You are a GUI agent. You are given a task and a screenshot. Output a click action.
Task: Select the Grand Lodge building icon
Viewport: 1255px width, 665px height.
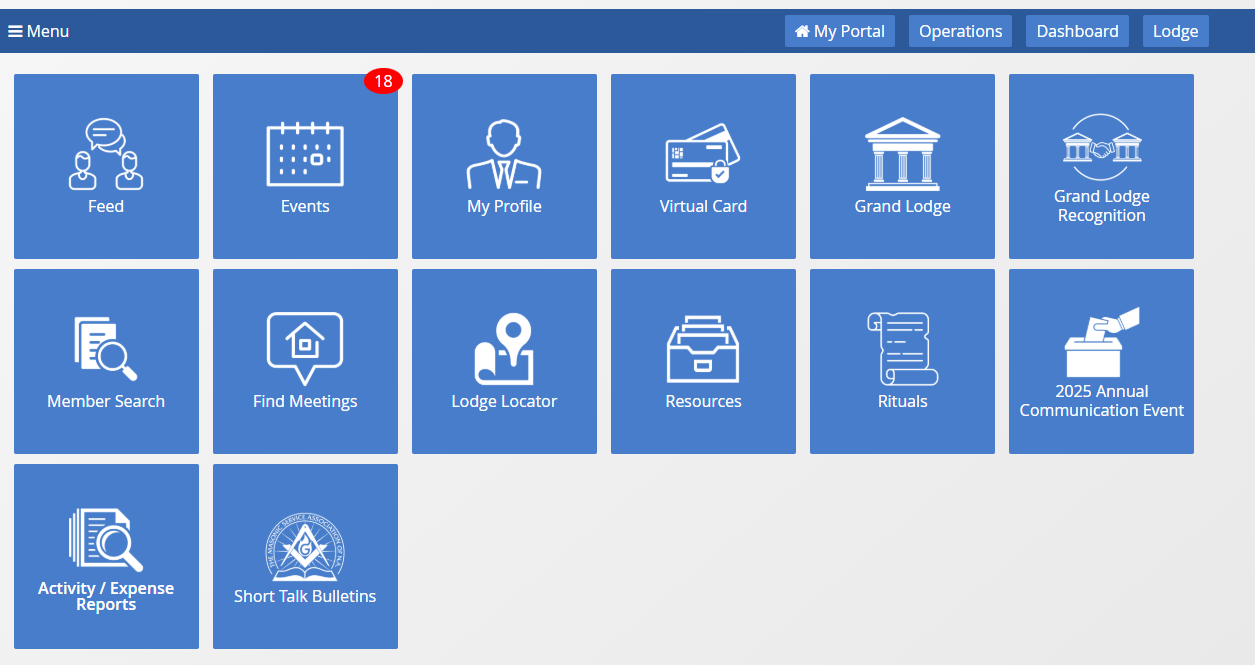[902, 155]
